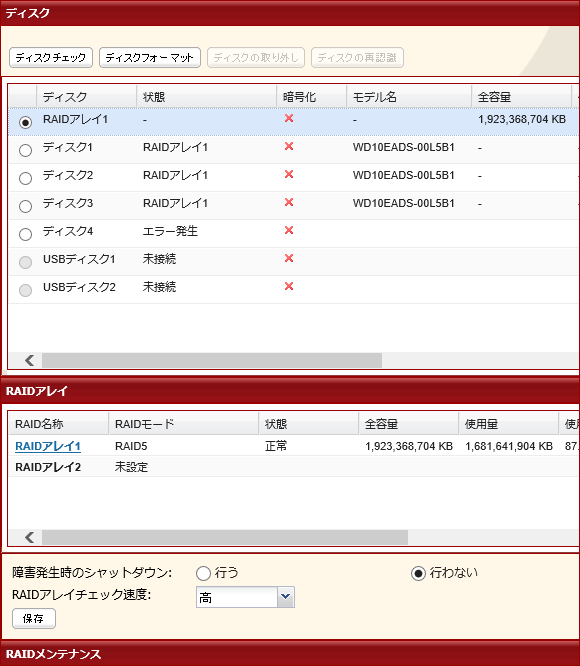Click the disk table horizontal scrollbar

212,361
